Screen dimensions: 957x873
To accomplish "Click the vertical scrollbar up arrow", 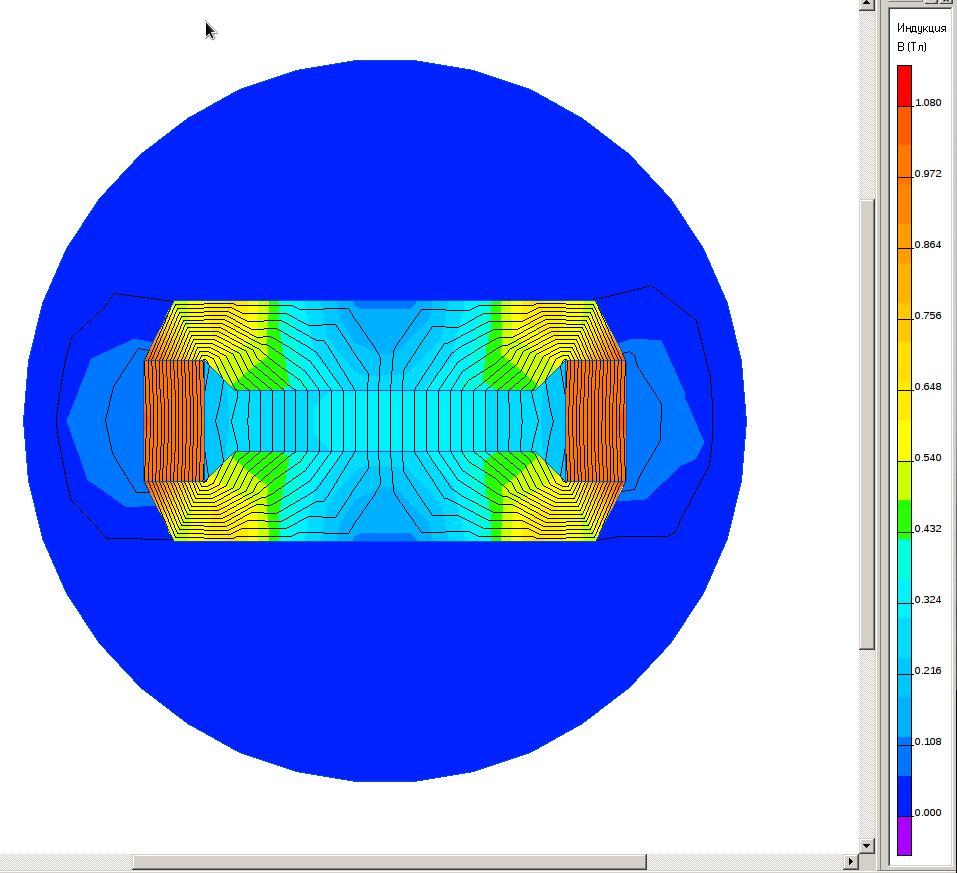I will 867,4.
